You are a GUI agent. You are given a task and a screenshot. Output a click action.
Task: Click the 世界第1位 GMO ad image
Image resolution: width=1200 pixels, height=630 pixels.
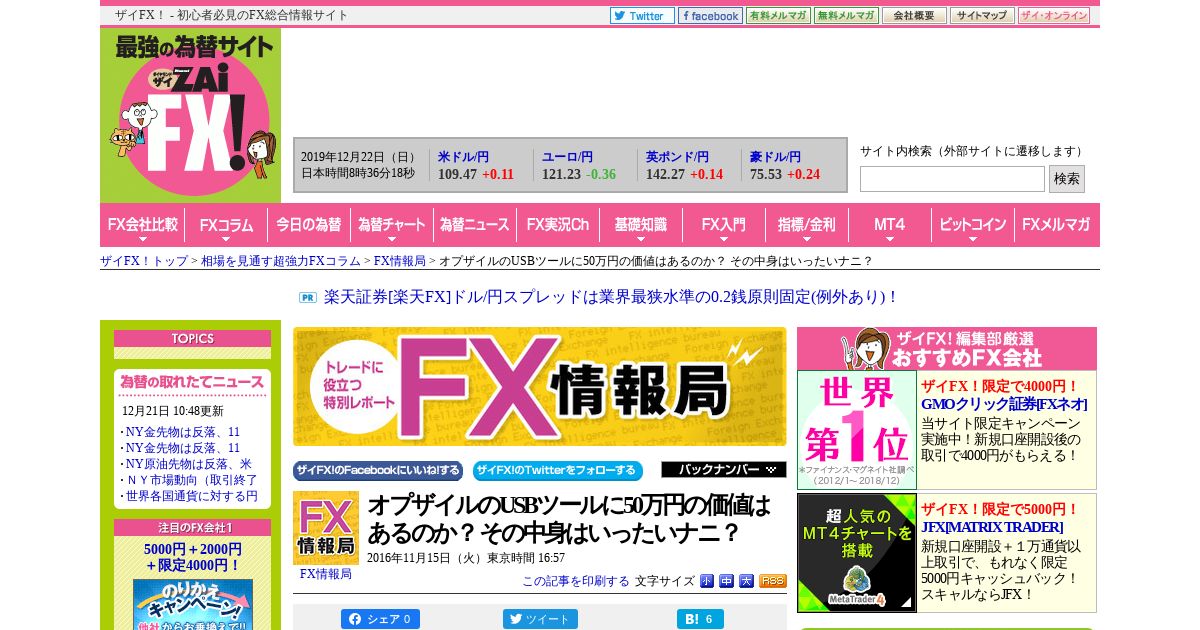click(857, 430)
